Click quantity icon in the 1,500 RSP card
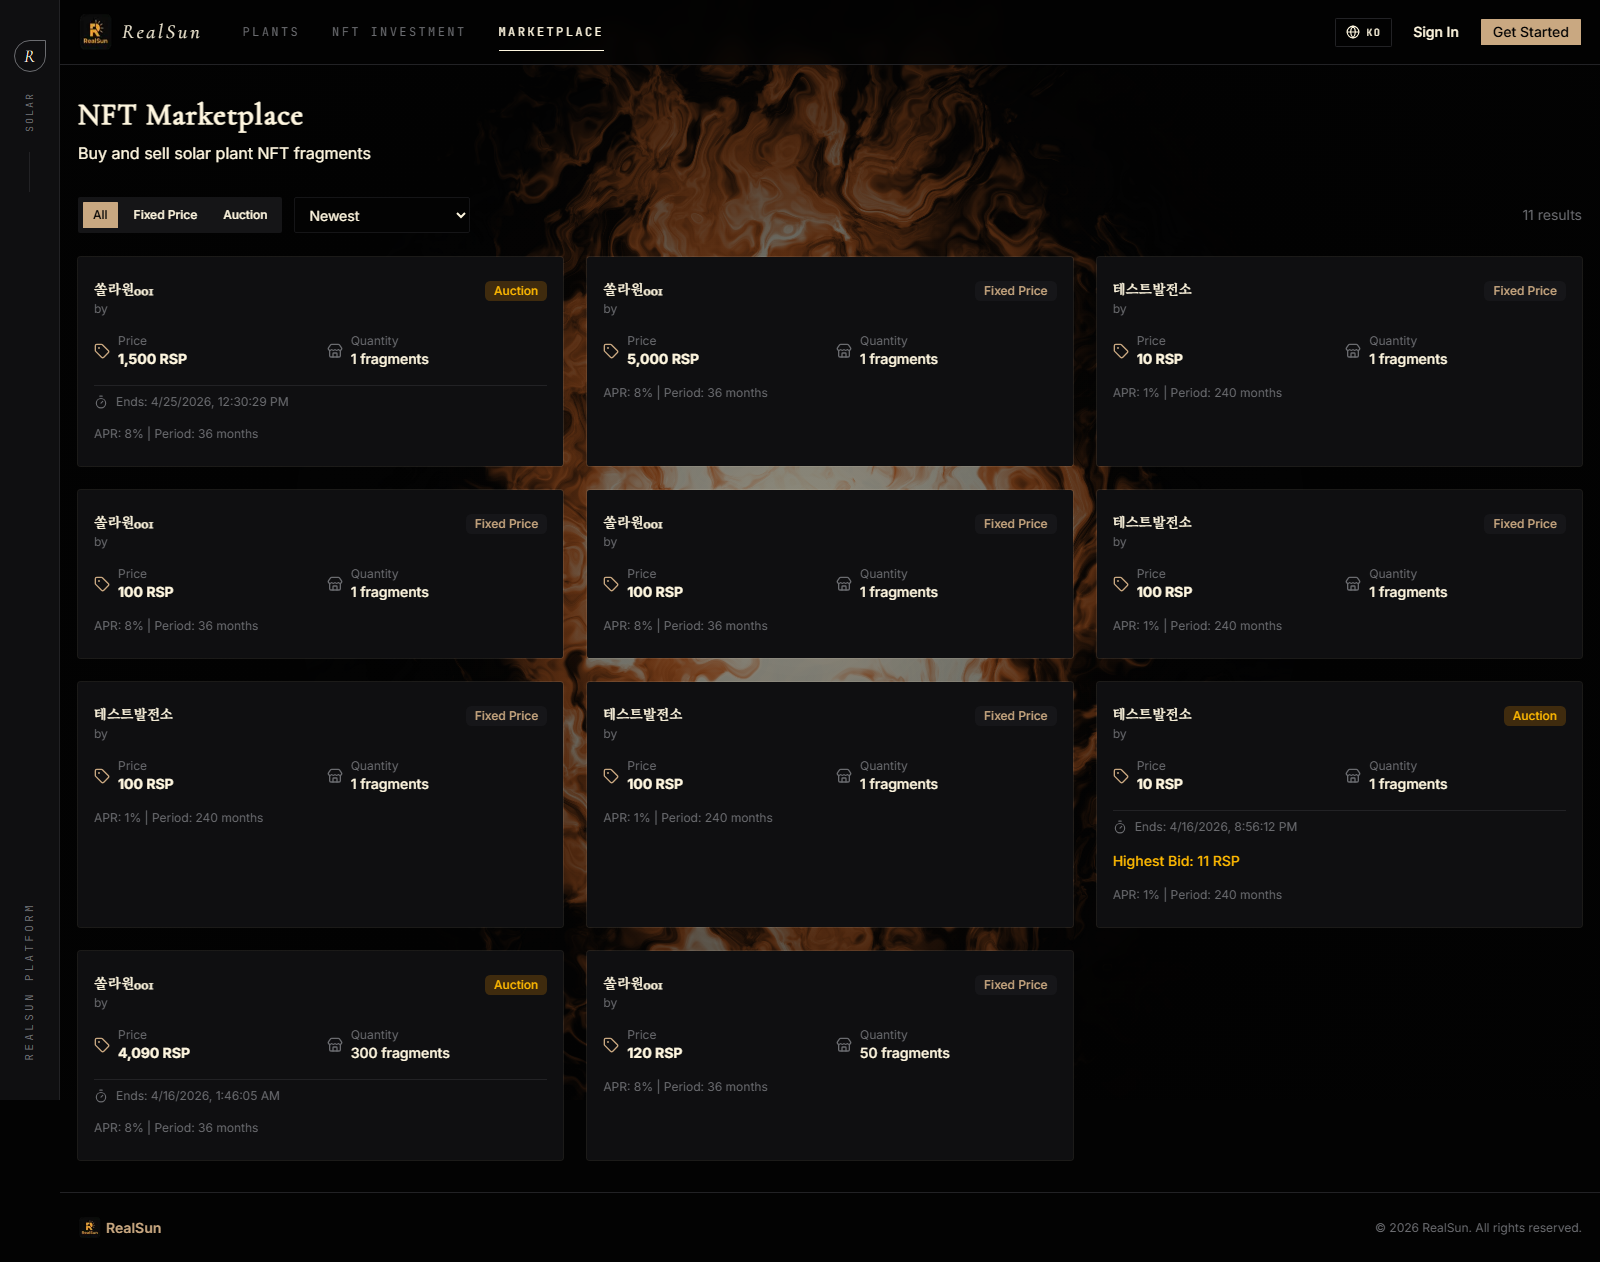 [x=335, y=351]
